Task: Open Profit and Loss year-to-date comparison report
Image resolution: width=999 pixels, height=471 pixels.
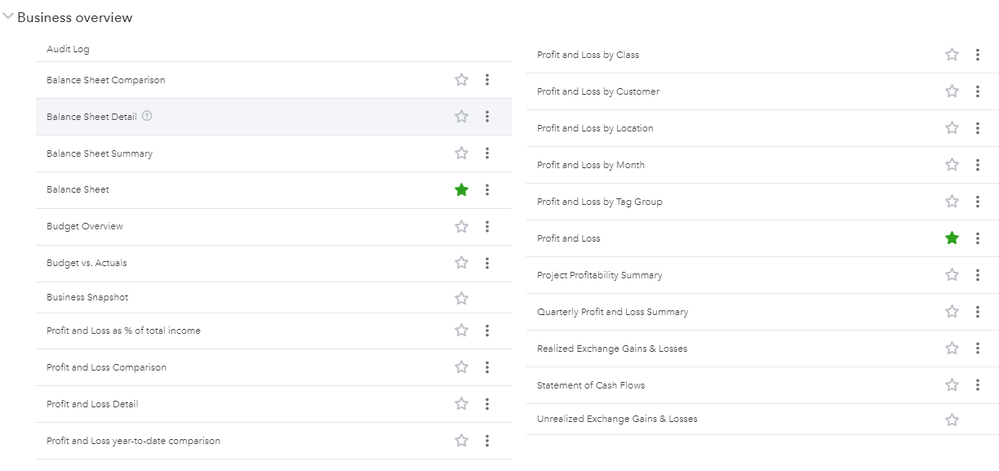Action: (x=133, y=441)
